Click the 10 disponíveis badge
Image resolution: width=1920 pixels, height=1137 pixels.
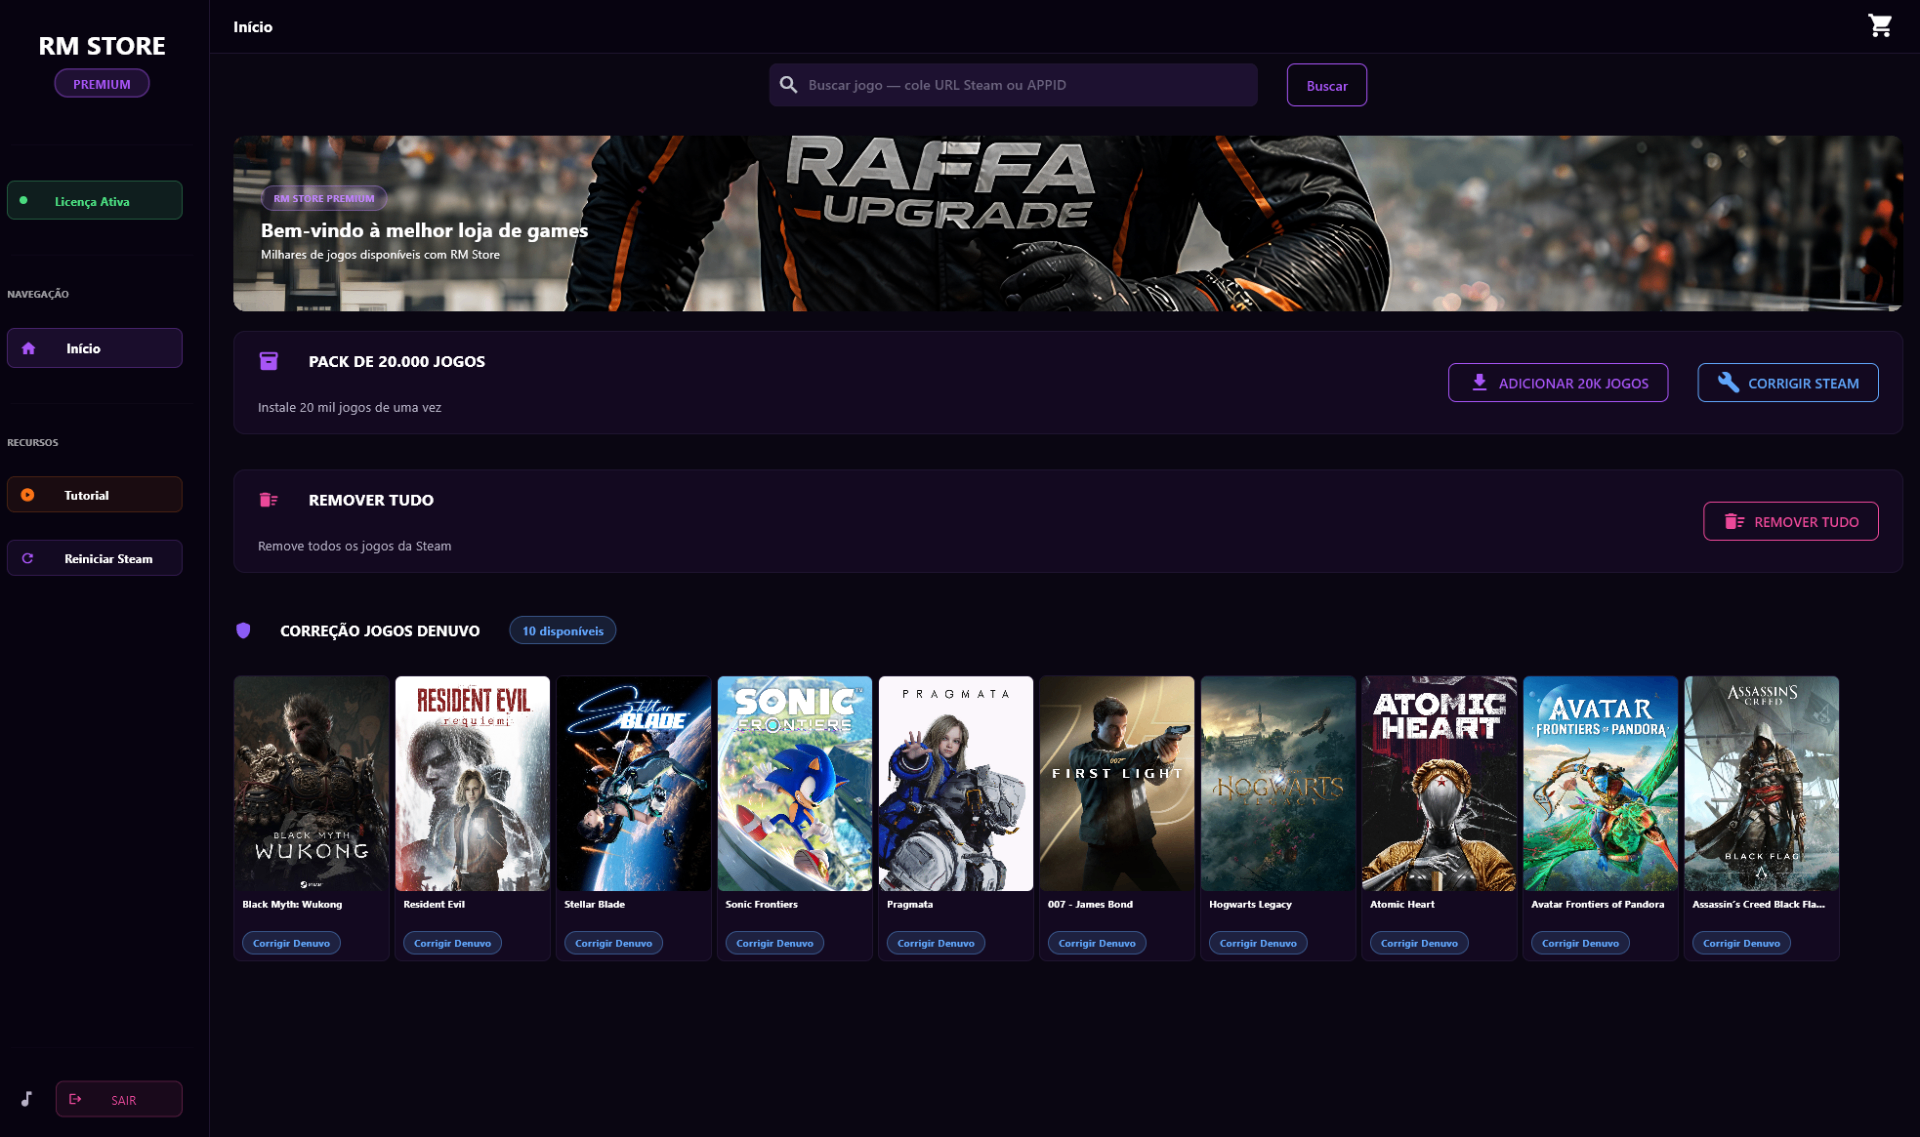tap(562, 630)
